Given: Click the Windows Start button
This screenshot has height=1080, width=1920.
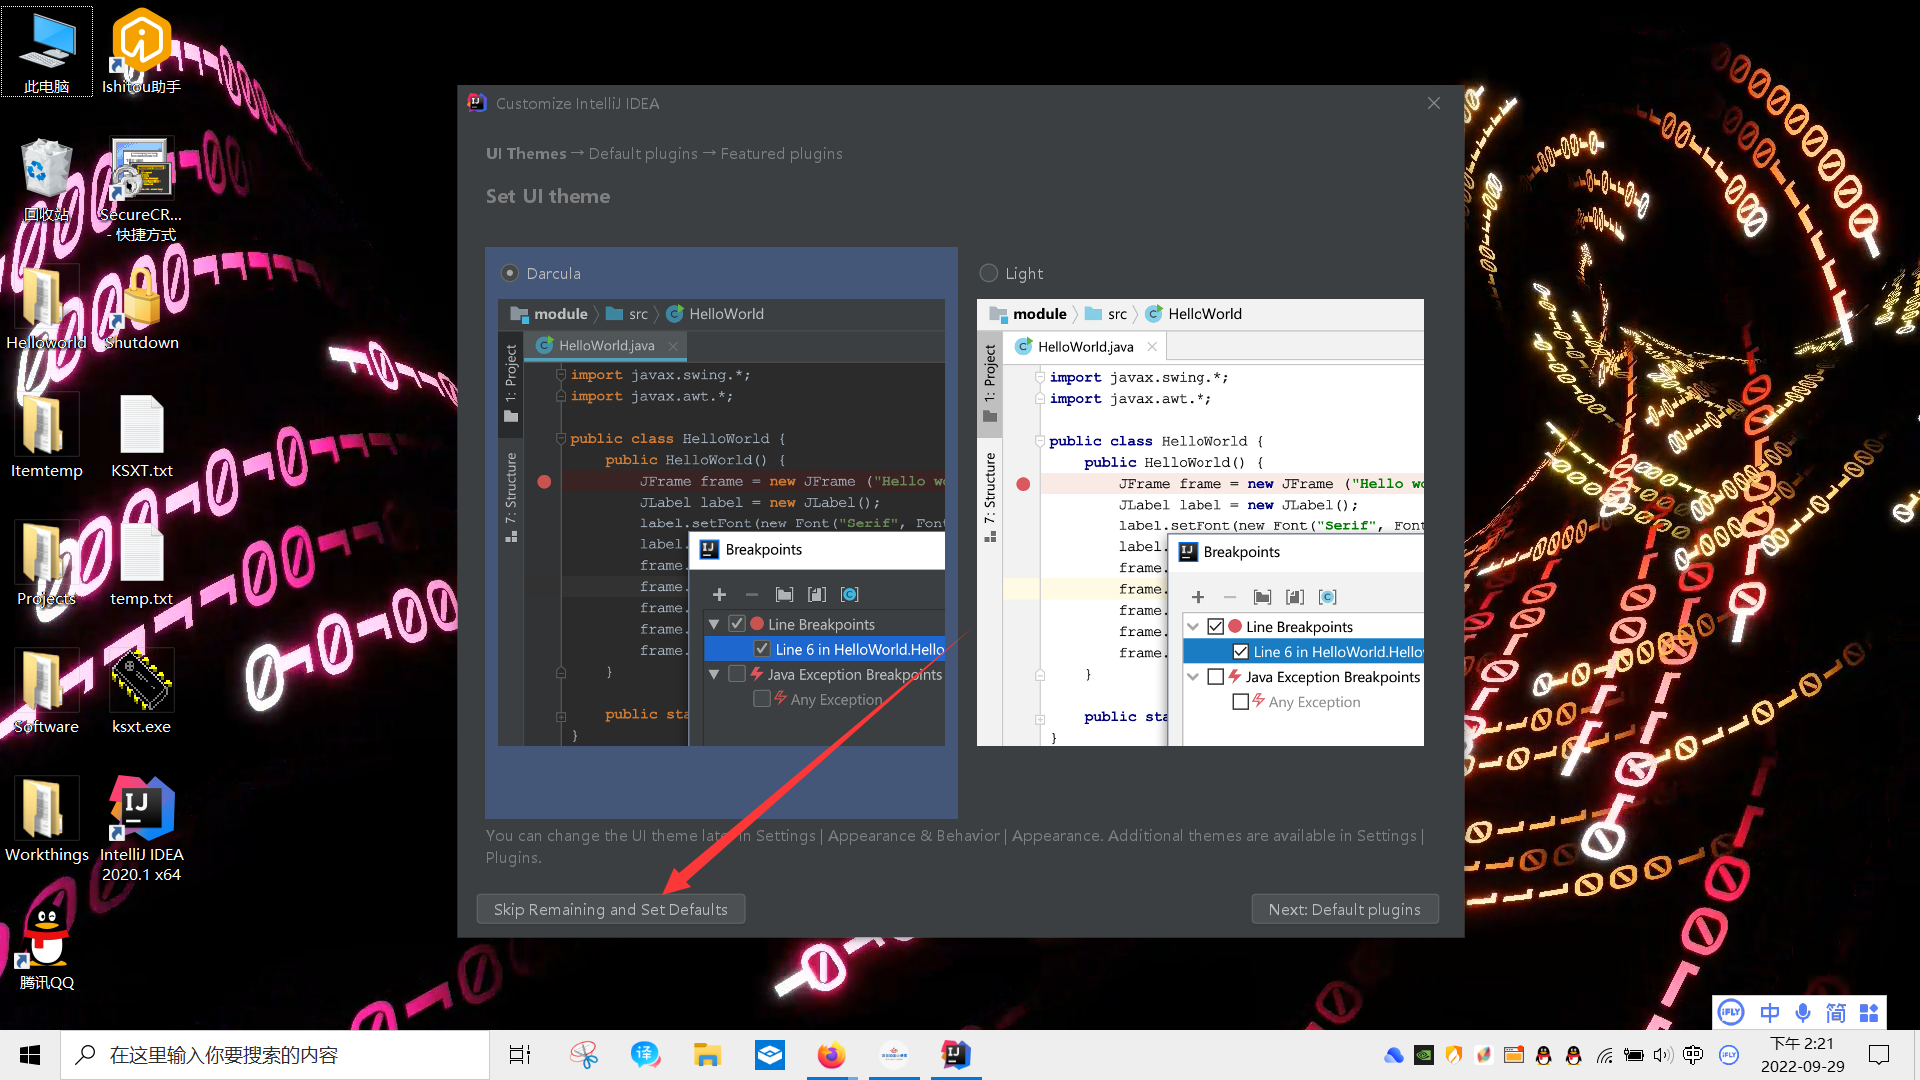Looking at the screenshot, I should 30,1055.
